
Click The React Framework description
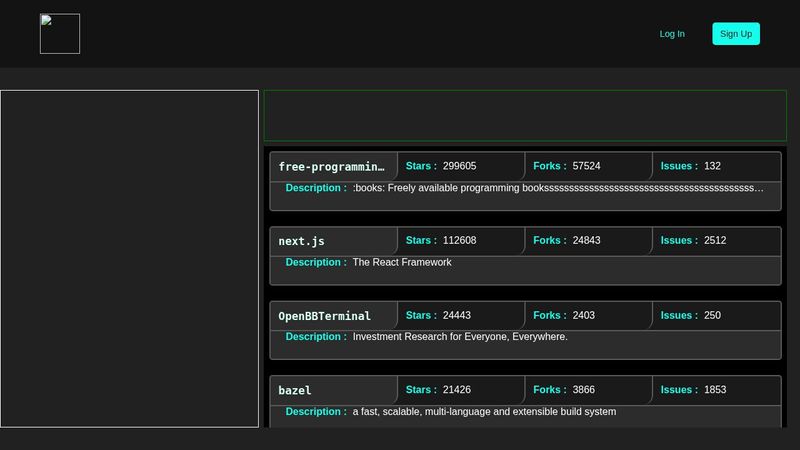pos(402,262)
